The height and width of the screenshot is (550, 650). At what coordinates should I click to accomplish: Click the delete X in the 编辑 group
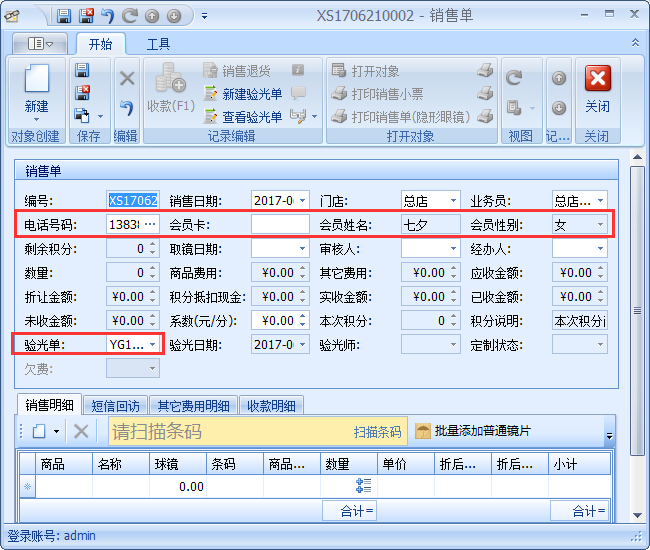click(127, 78)
